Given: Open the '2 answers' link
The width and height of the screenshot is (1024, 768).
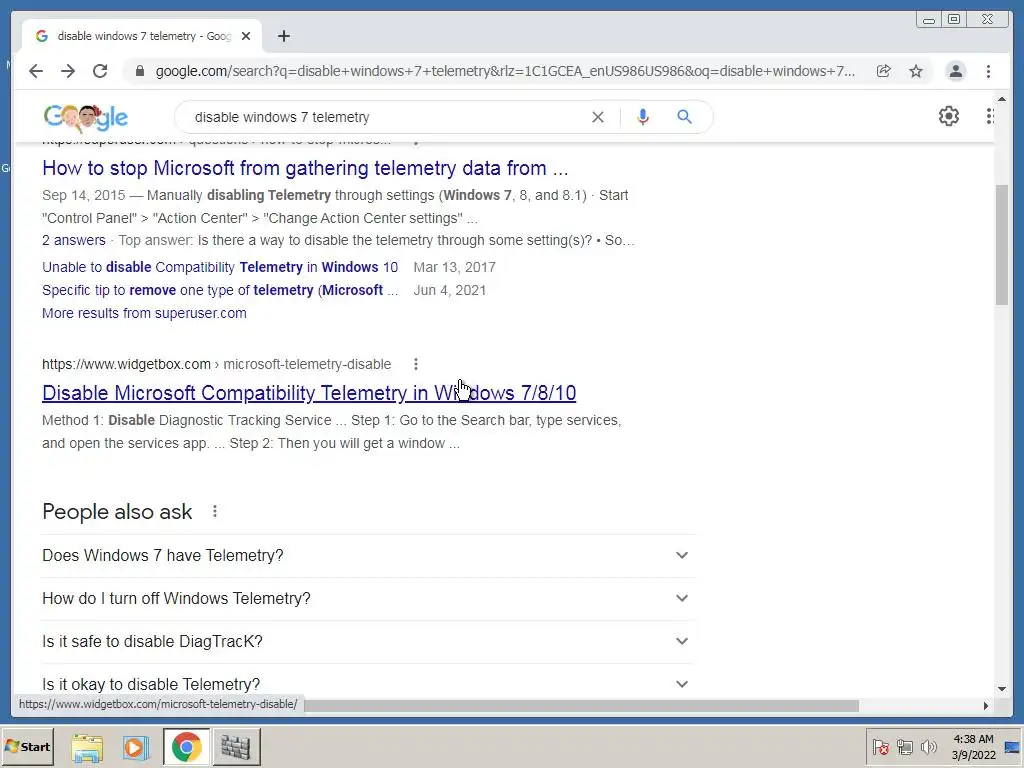Looking at the screenshot, I should (x=74, y=240).
